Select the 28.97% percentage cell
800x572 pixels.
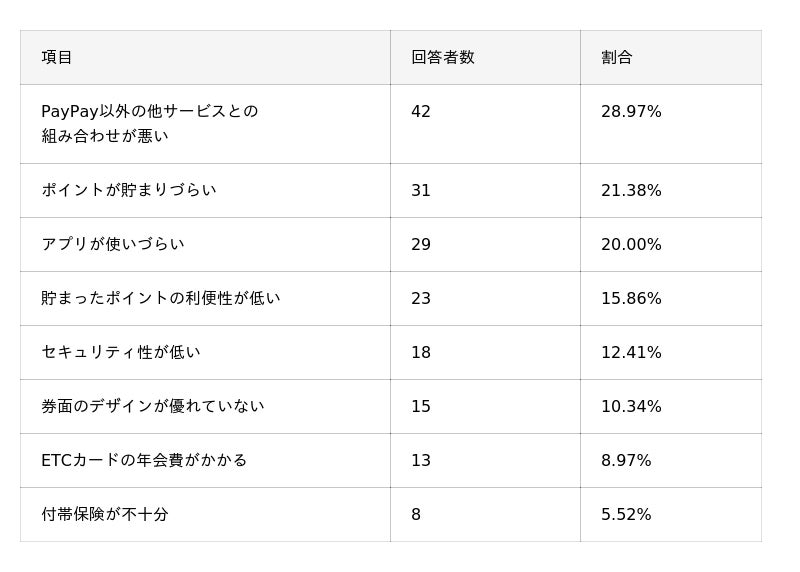pyautogui.click(x=631, y=112)
